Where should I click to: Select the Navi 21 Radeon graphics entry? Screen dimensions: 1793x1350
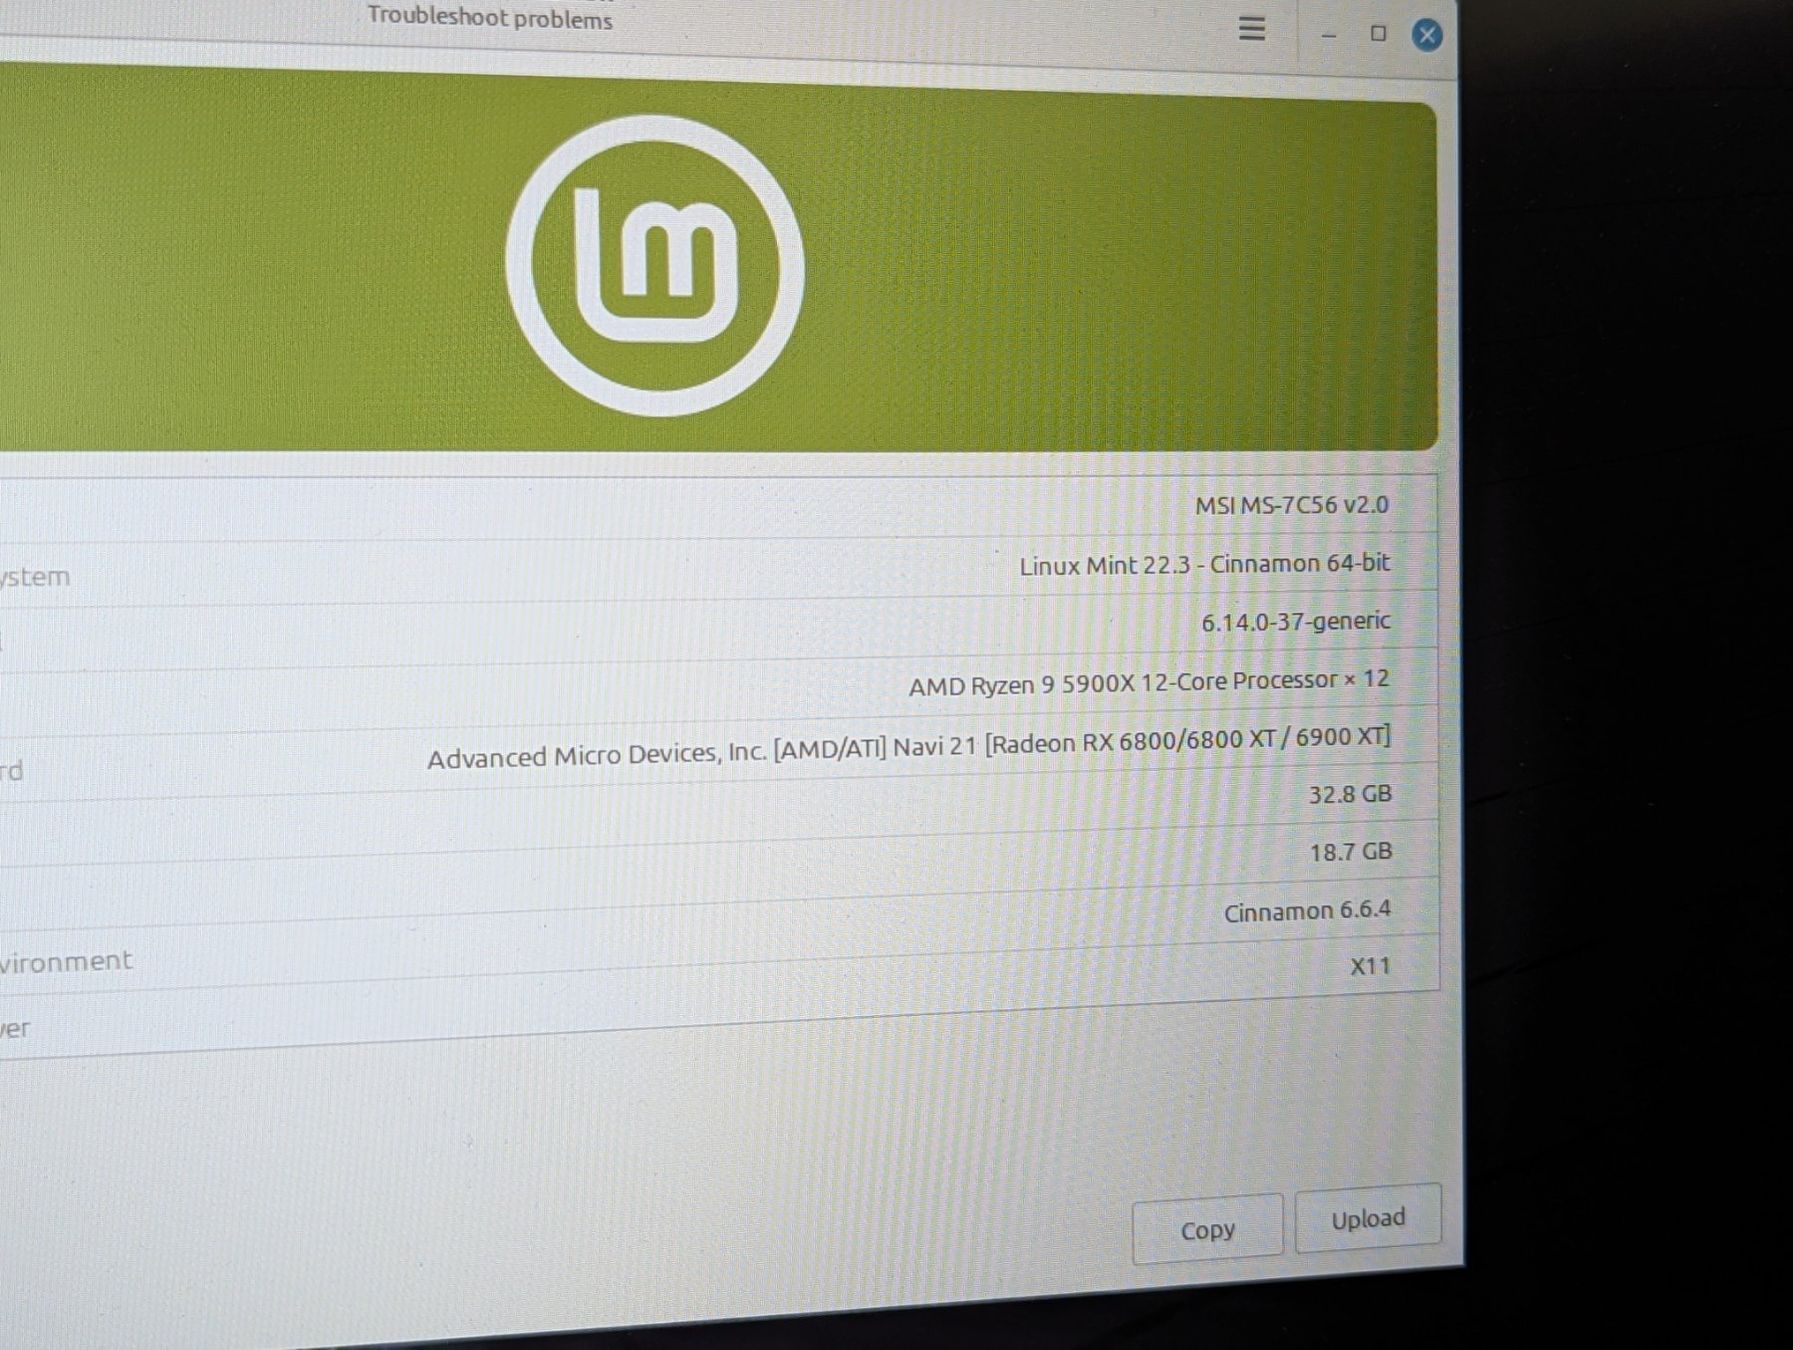(x=909, y=747)
